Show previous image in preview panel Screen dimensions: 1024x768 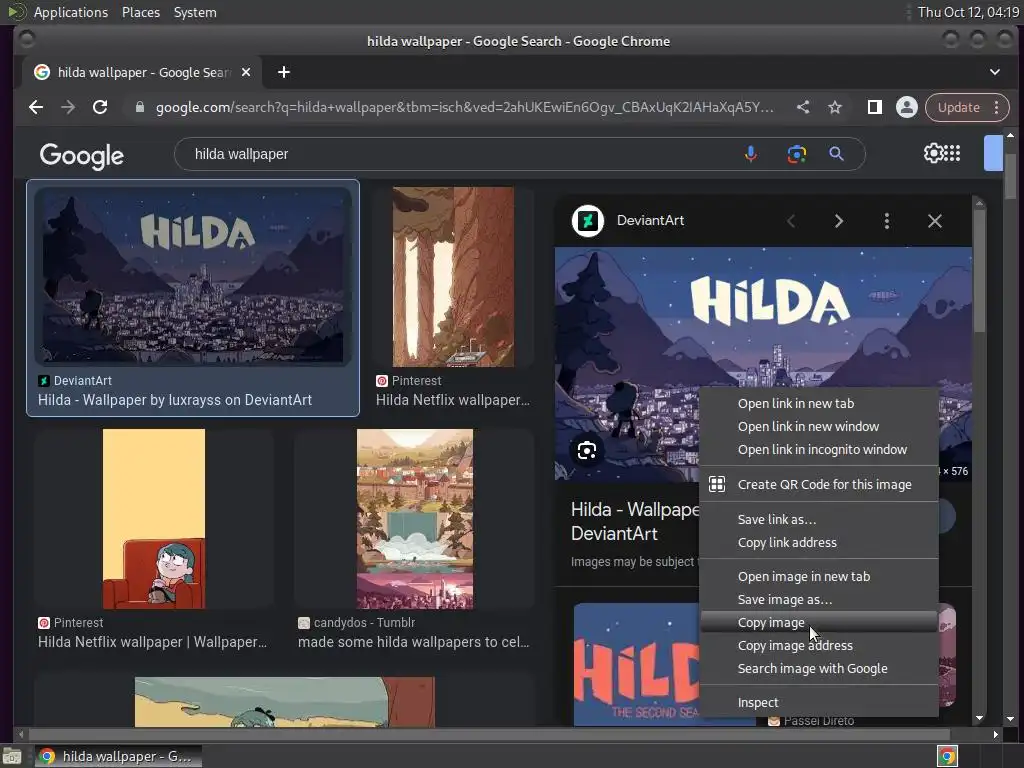(791, 221)
